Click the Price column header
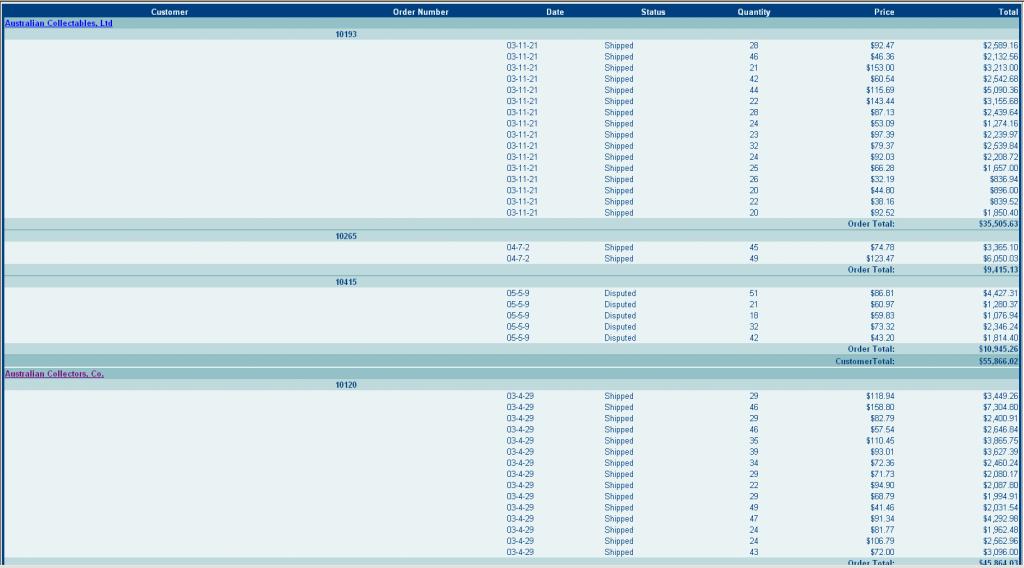The width and height of the screenshot is (1024, 568). pos(884,12)
